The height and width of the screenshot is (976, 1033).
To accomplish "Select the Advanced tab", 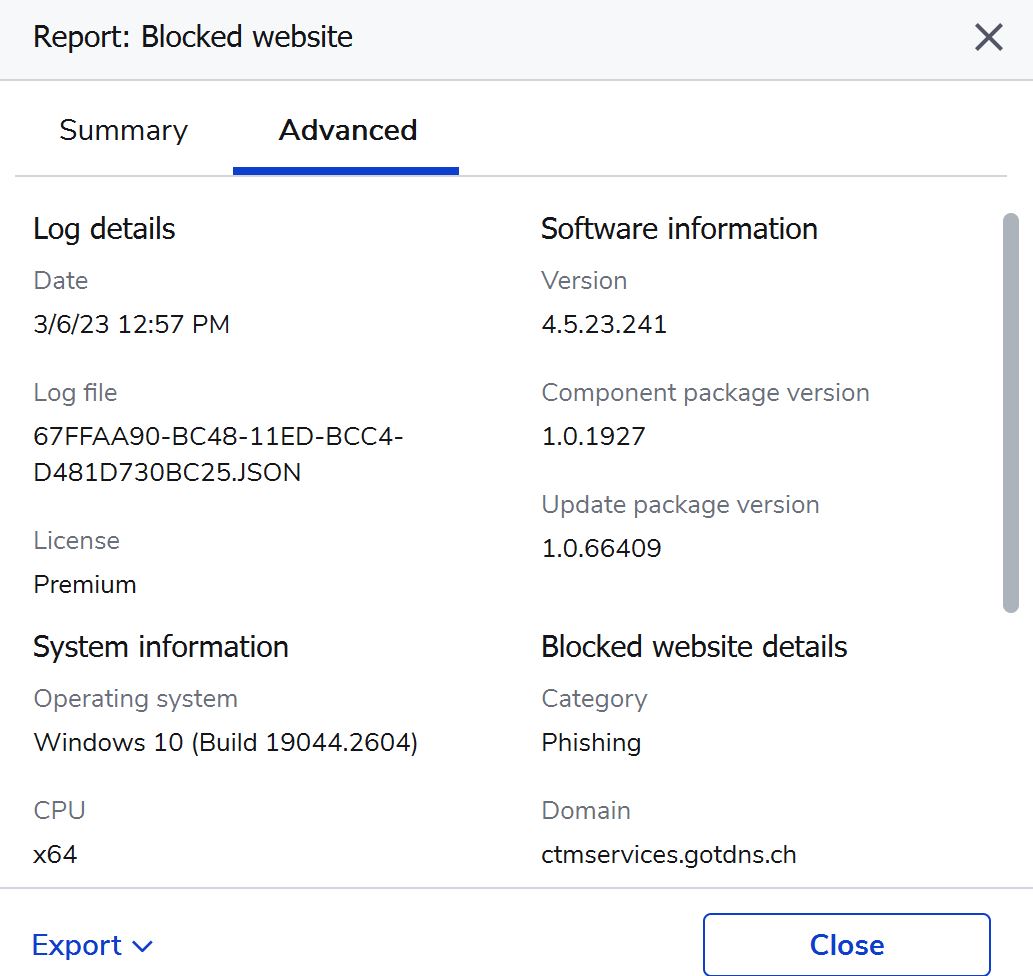I will click(347, 131).
